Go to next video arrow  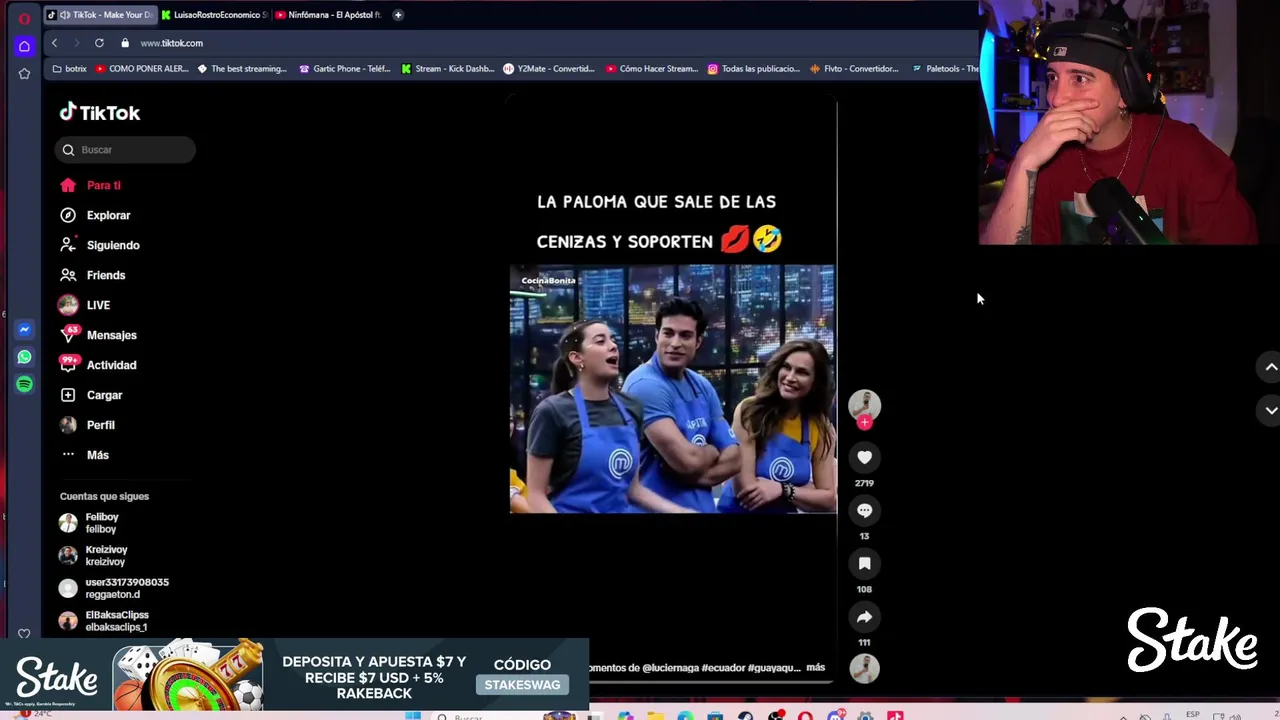(1270, 410)
